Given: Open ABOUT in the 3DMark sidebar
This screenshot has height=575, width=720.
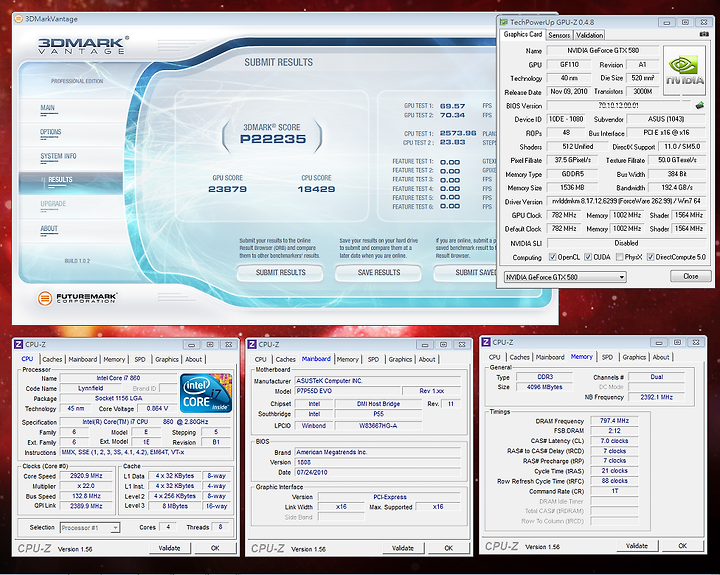Looking at the screenshot, I should (49, 228).
